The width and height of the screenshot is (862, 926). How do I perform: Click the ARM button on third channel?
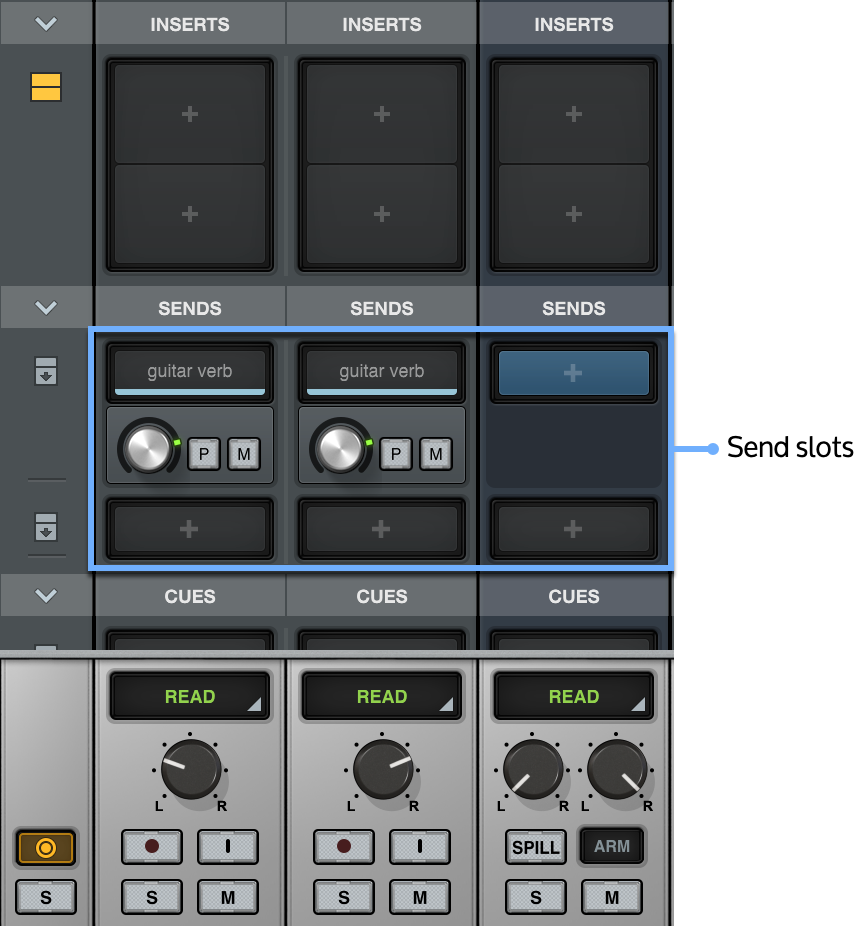point(611,846)
